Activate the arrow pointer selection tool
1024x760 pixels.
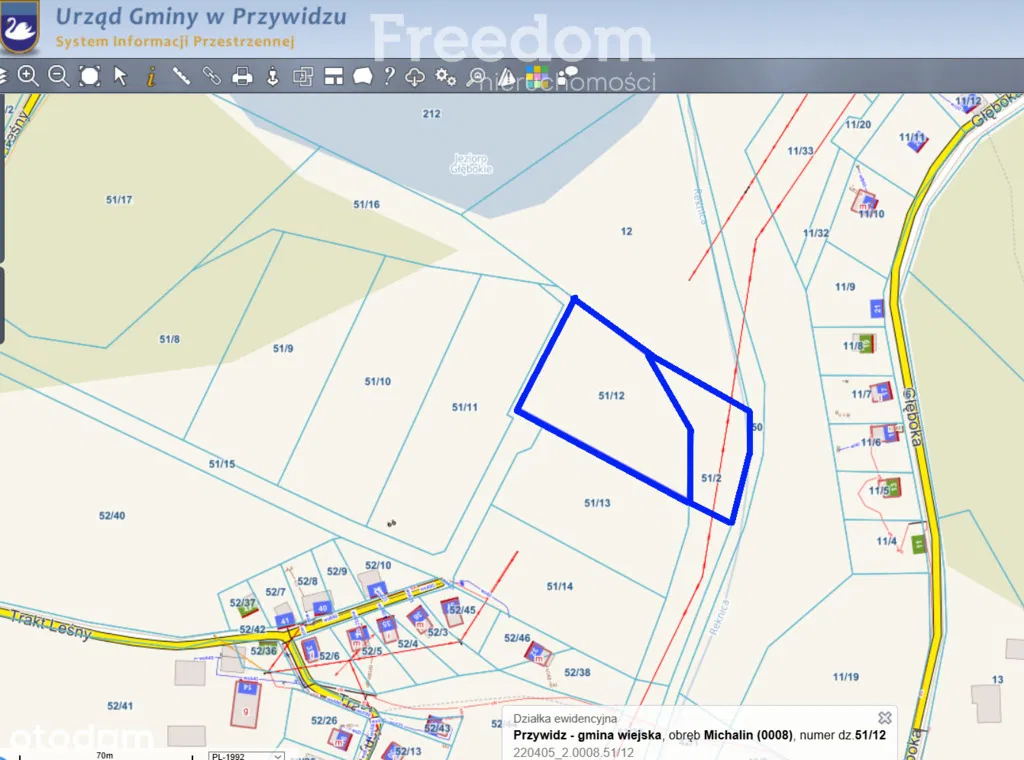click(x=121, y=75)
